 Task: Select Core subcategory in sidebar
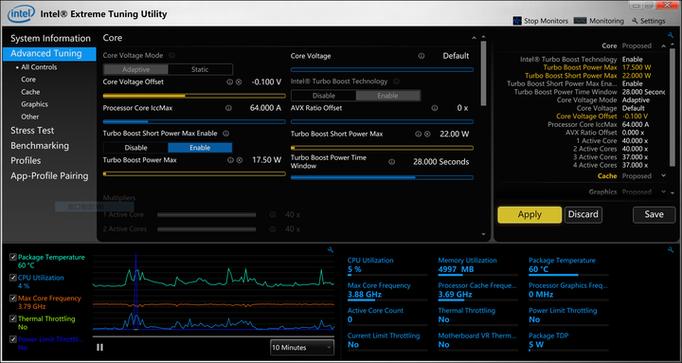pos(28,80)
